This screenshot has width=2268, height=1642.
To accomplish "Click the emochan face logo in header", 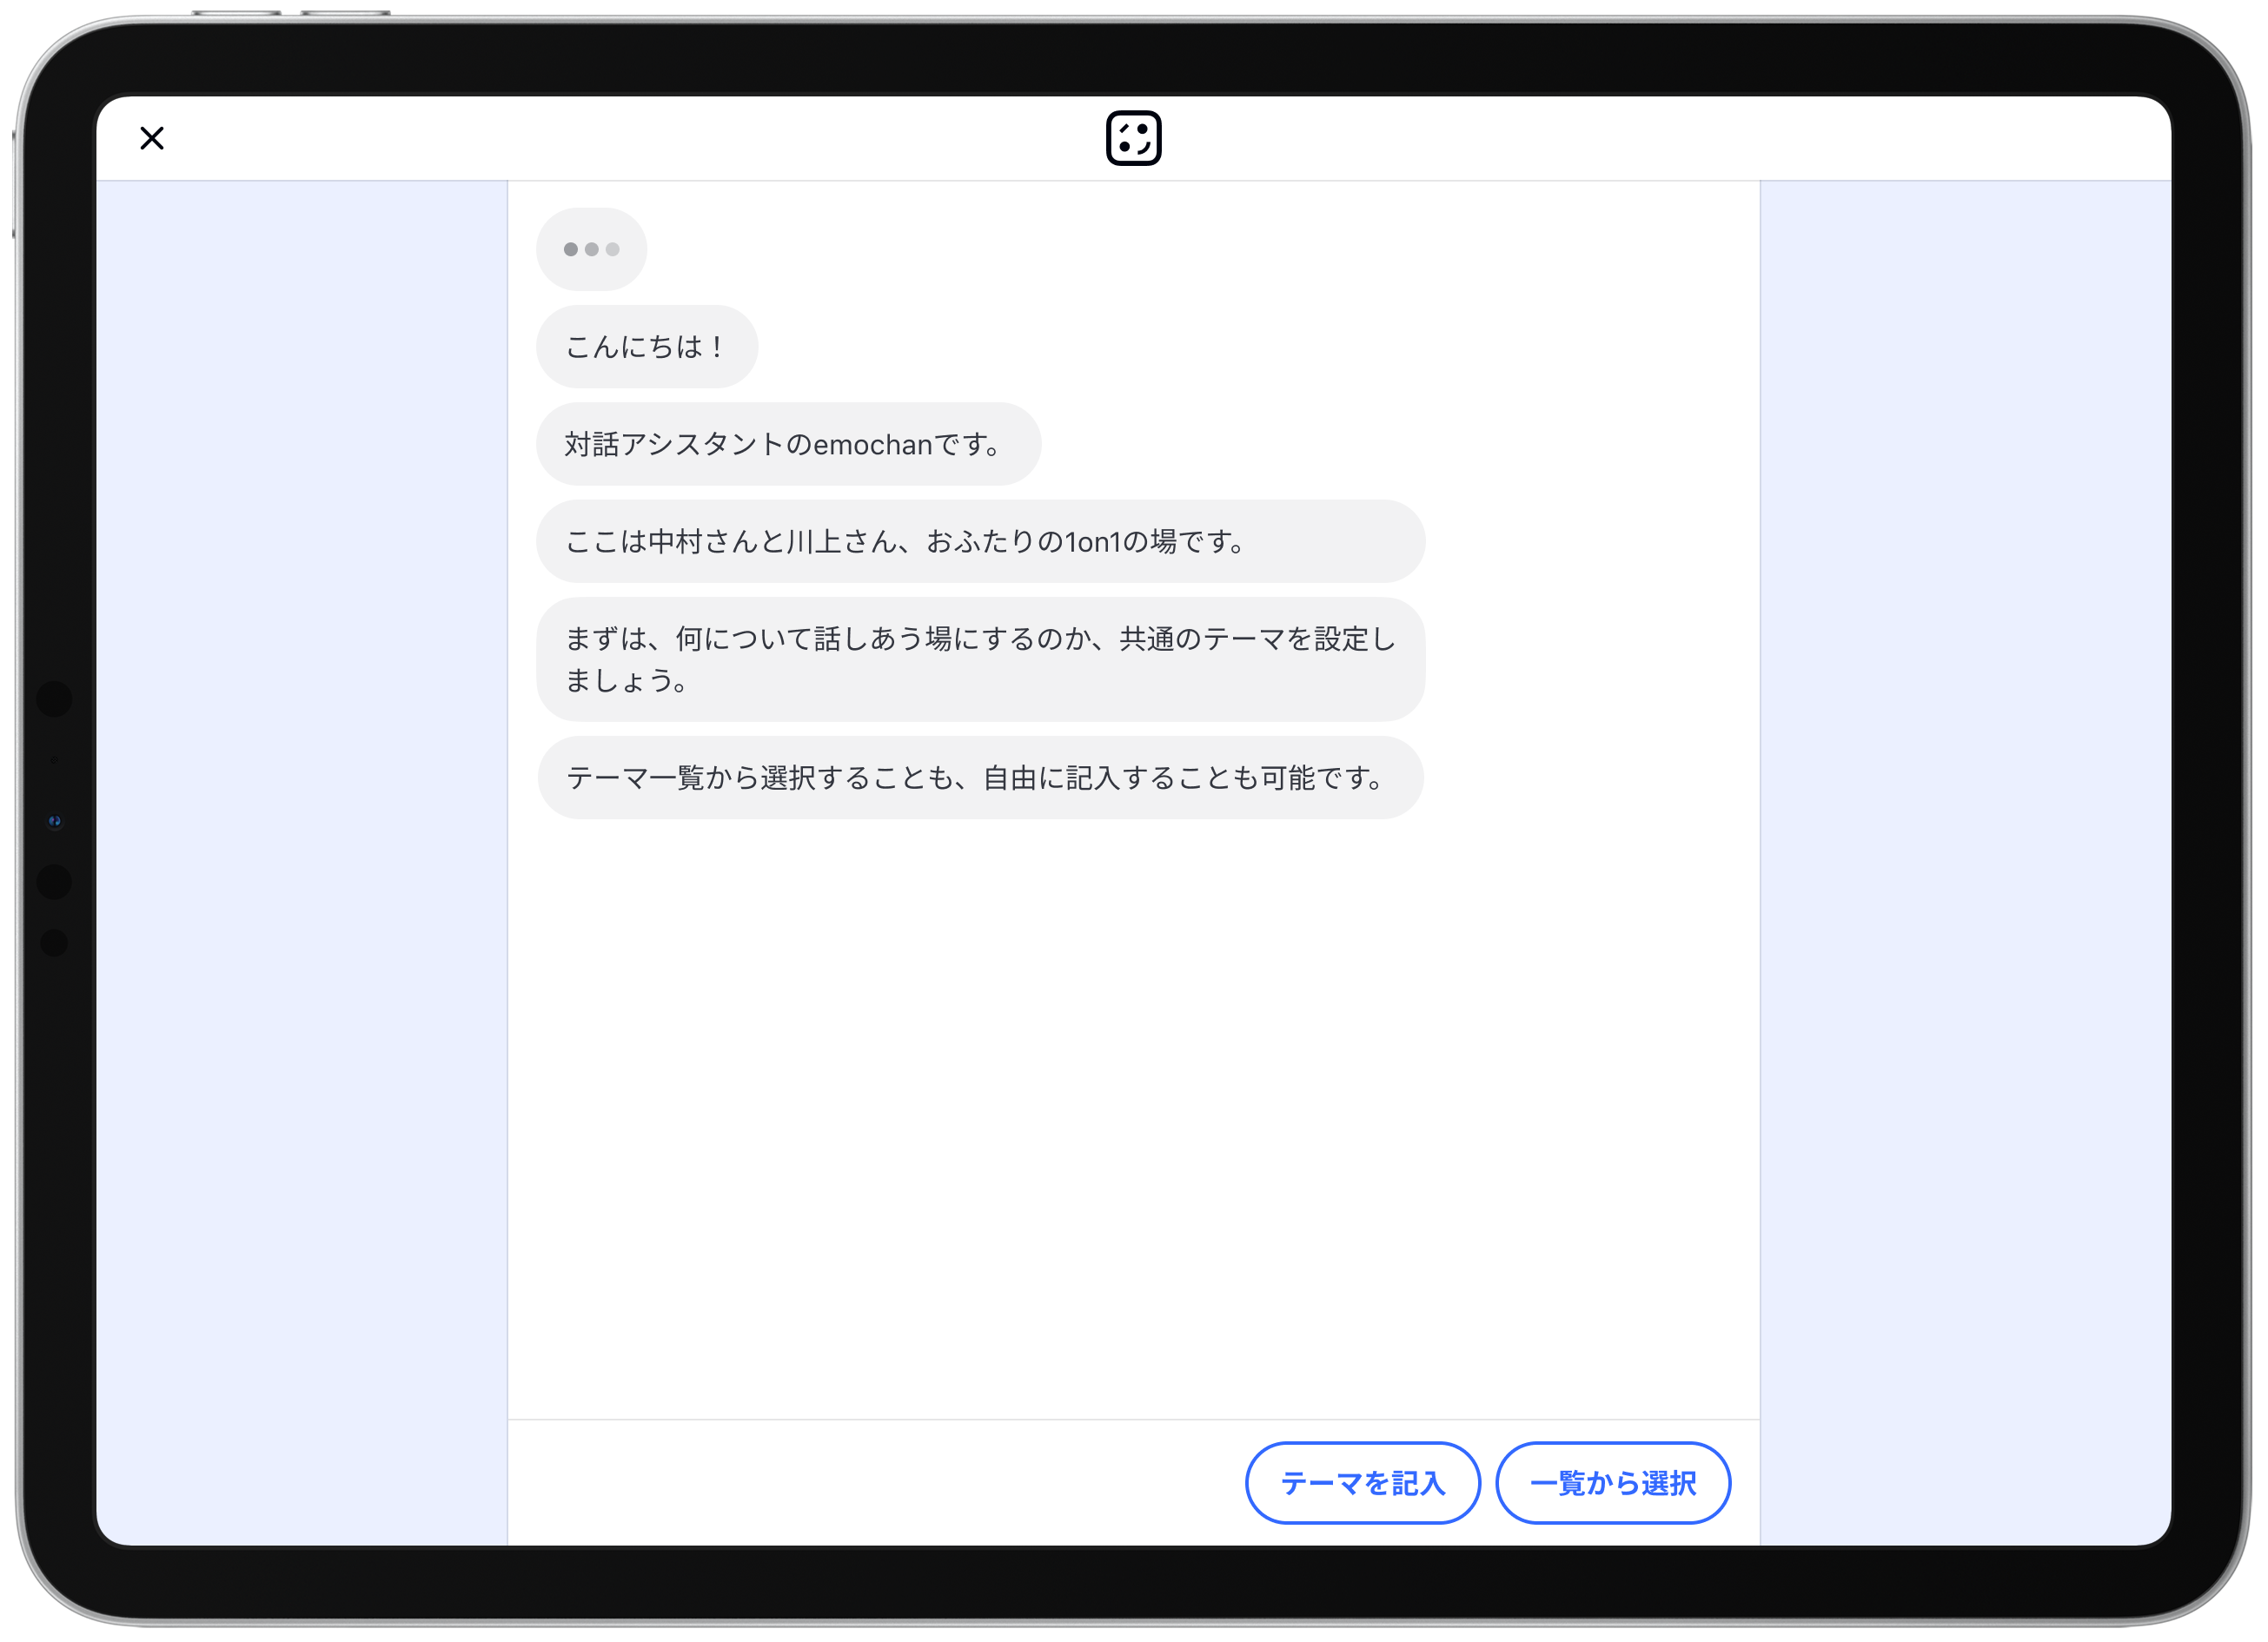I will click(1133, 138).
